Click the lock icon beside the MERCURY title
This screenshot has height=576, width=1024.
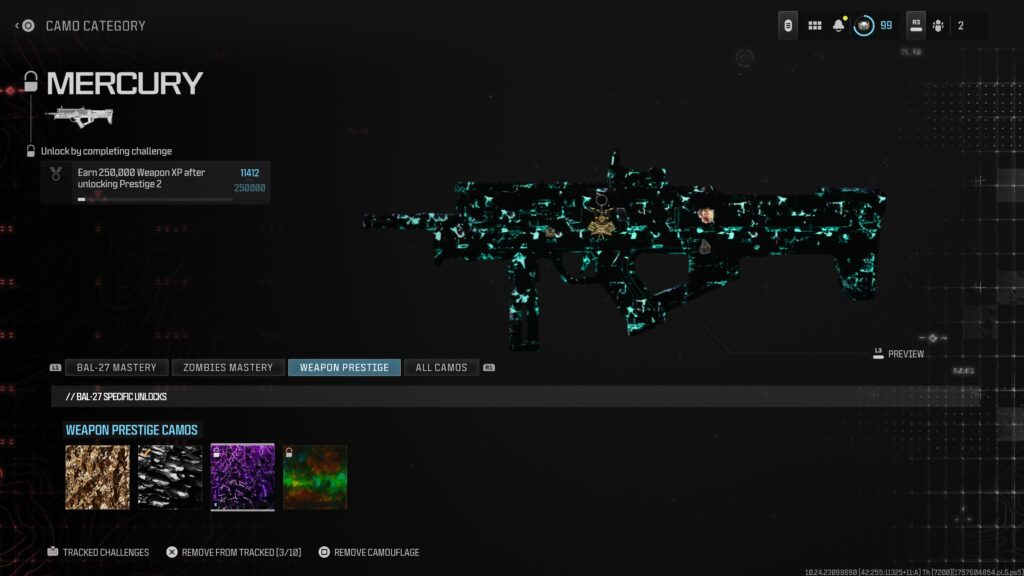pos(31,82)
